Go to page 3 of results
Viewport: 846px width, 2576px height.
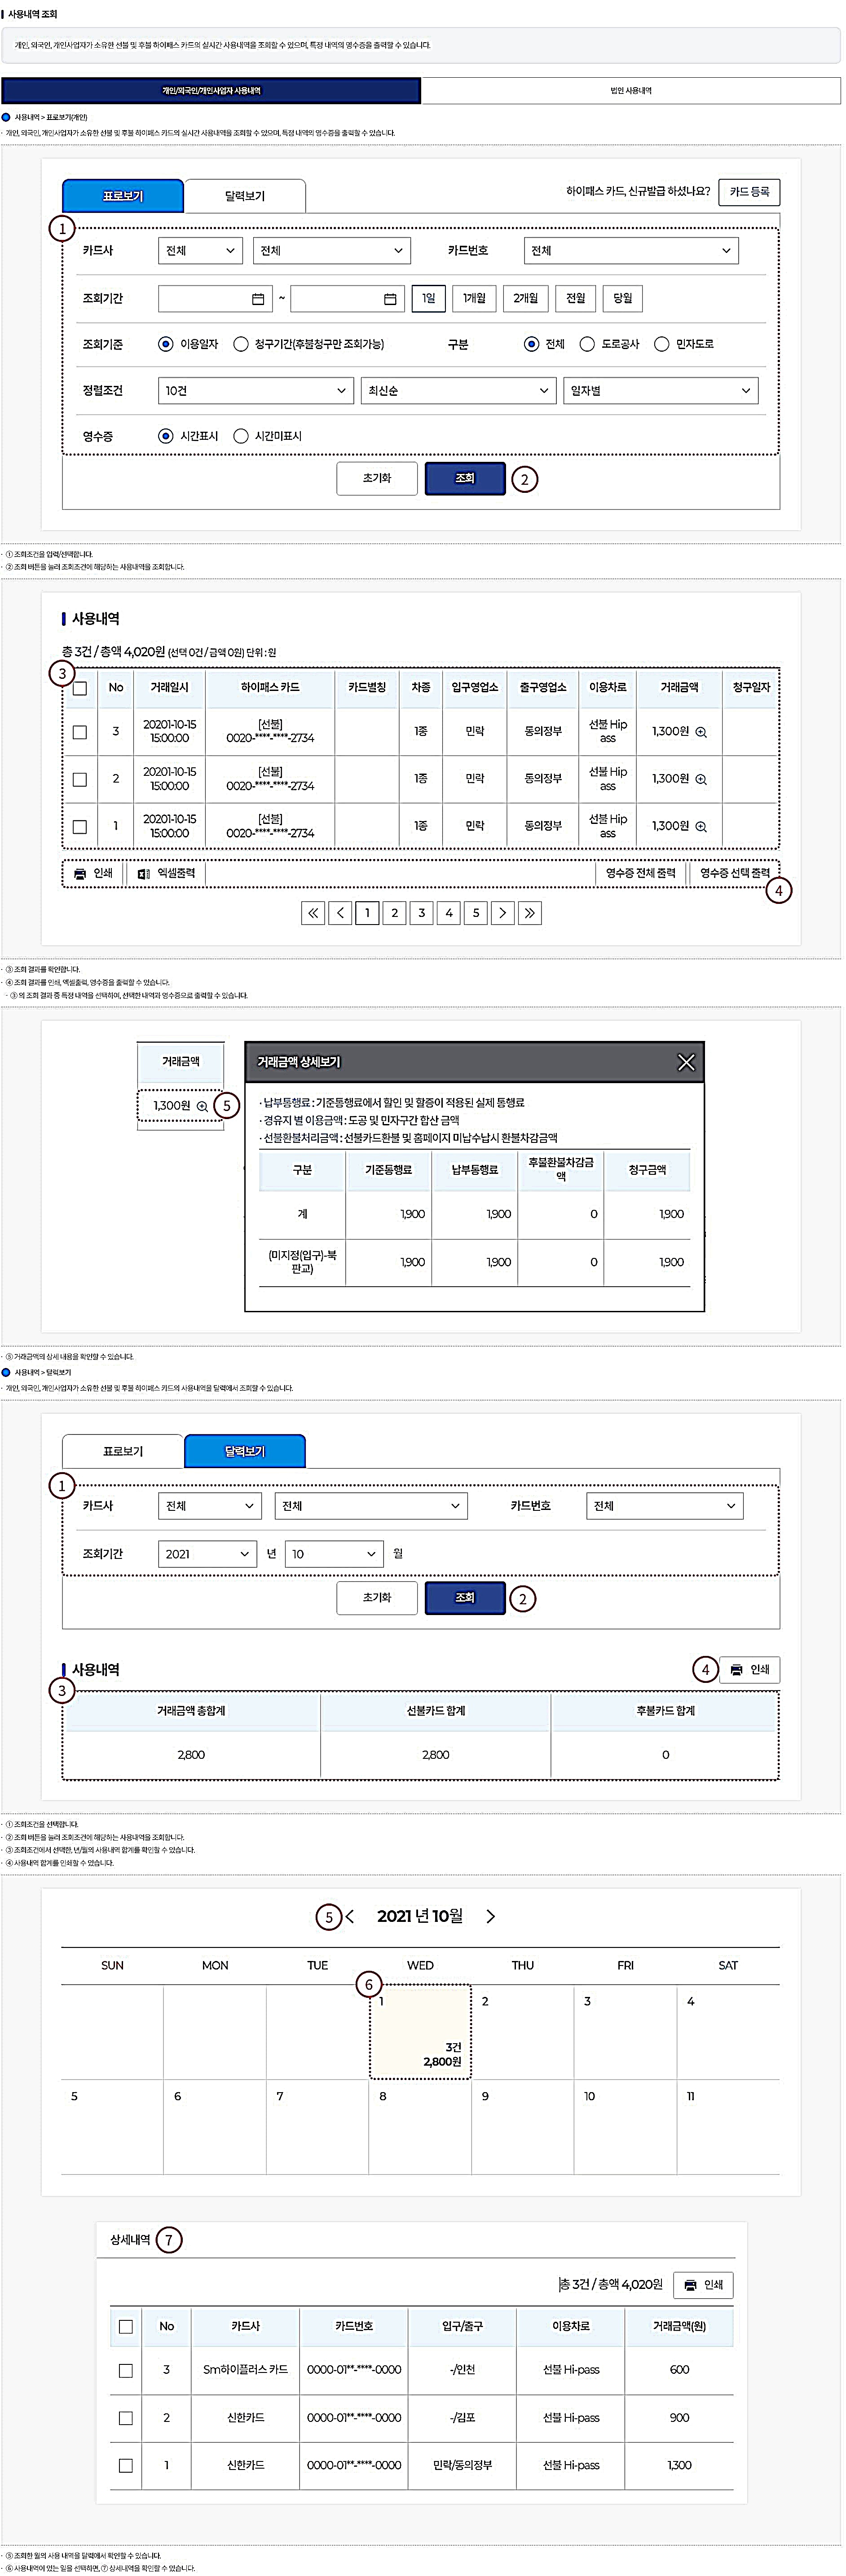tap(422, 912)
